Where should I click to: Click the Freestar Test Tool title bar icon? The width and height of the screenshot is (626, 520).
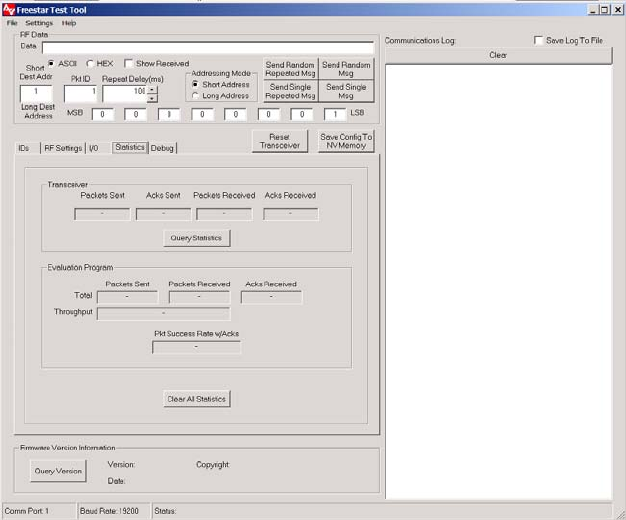pyautogui.click(x=8, y=10)
